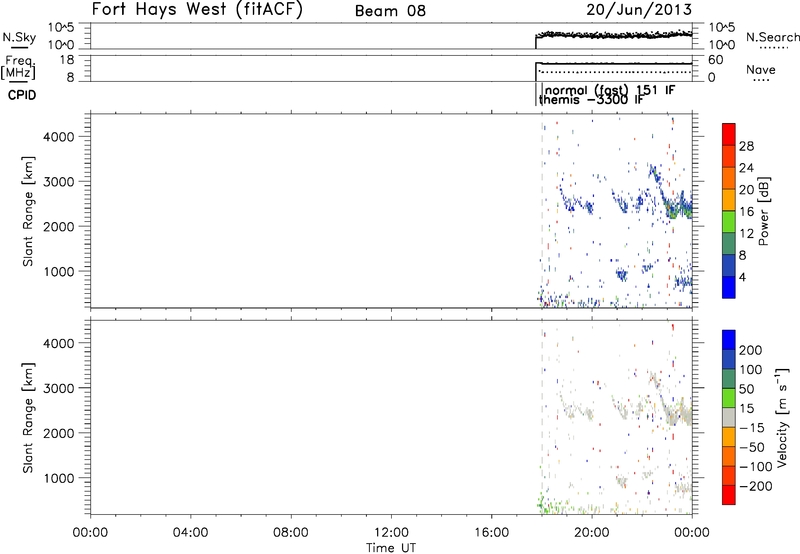Click the '-200' Velocity colorbar tick label
800x554 pixels.
click(755, 486)
